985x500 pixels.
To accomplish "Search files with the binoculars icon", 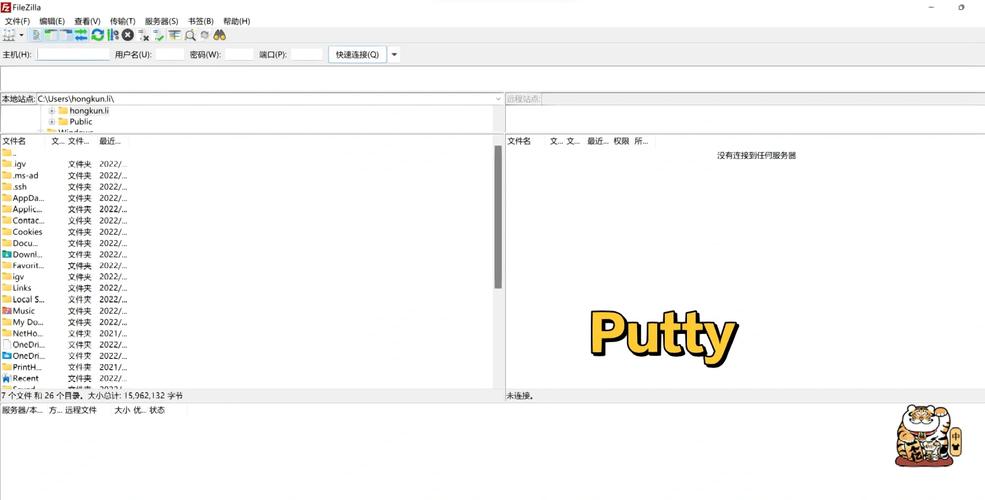I will tap(219, 35).
